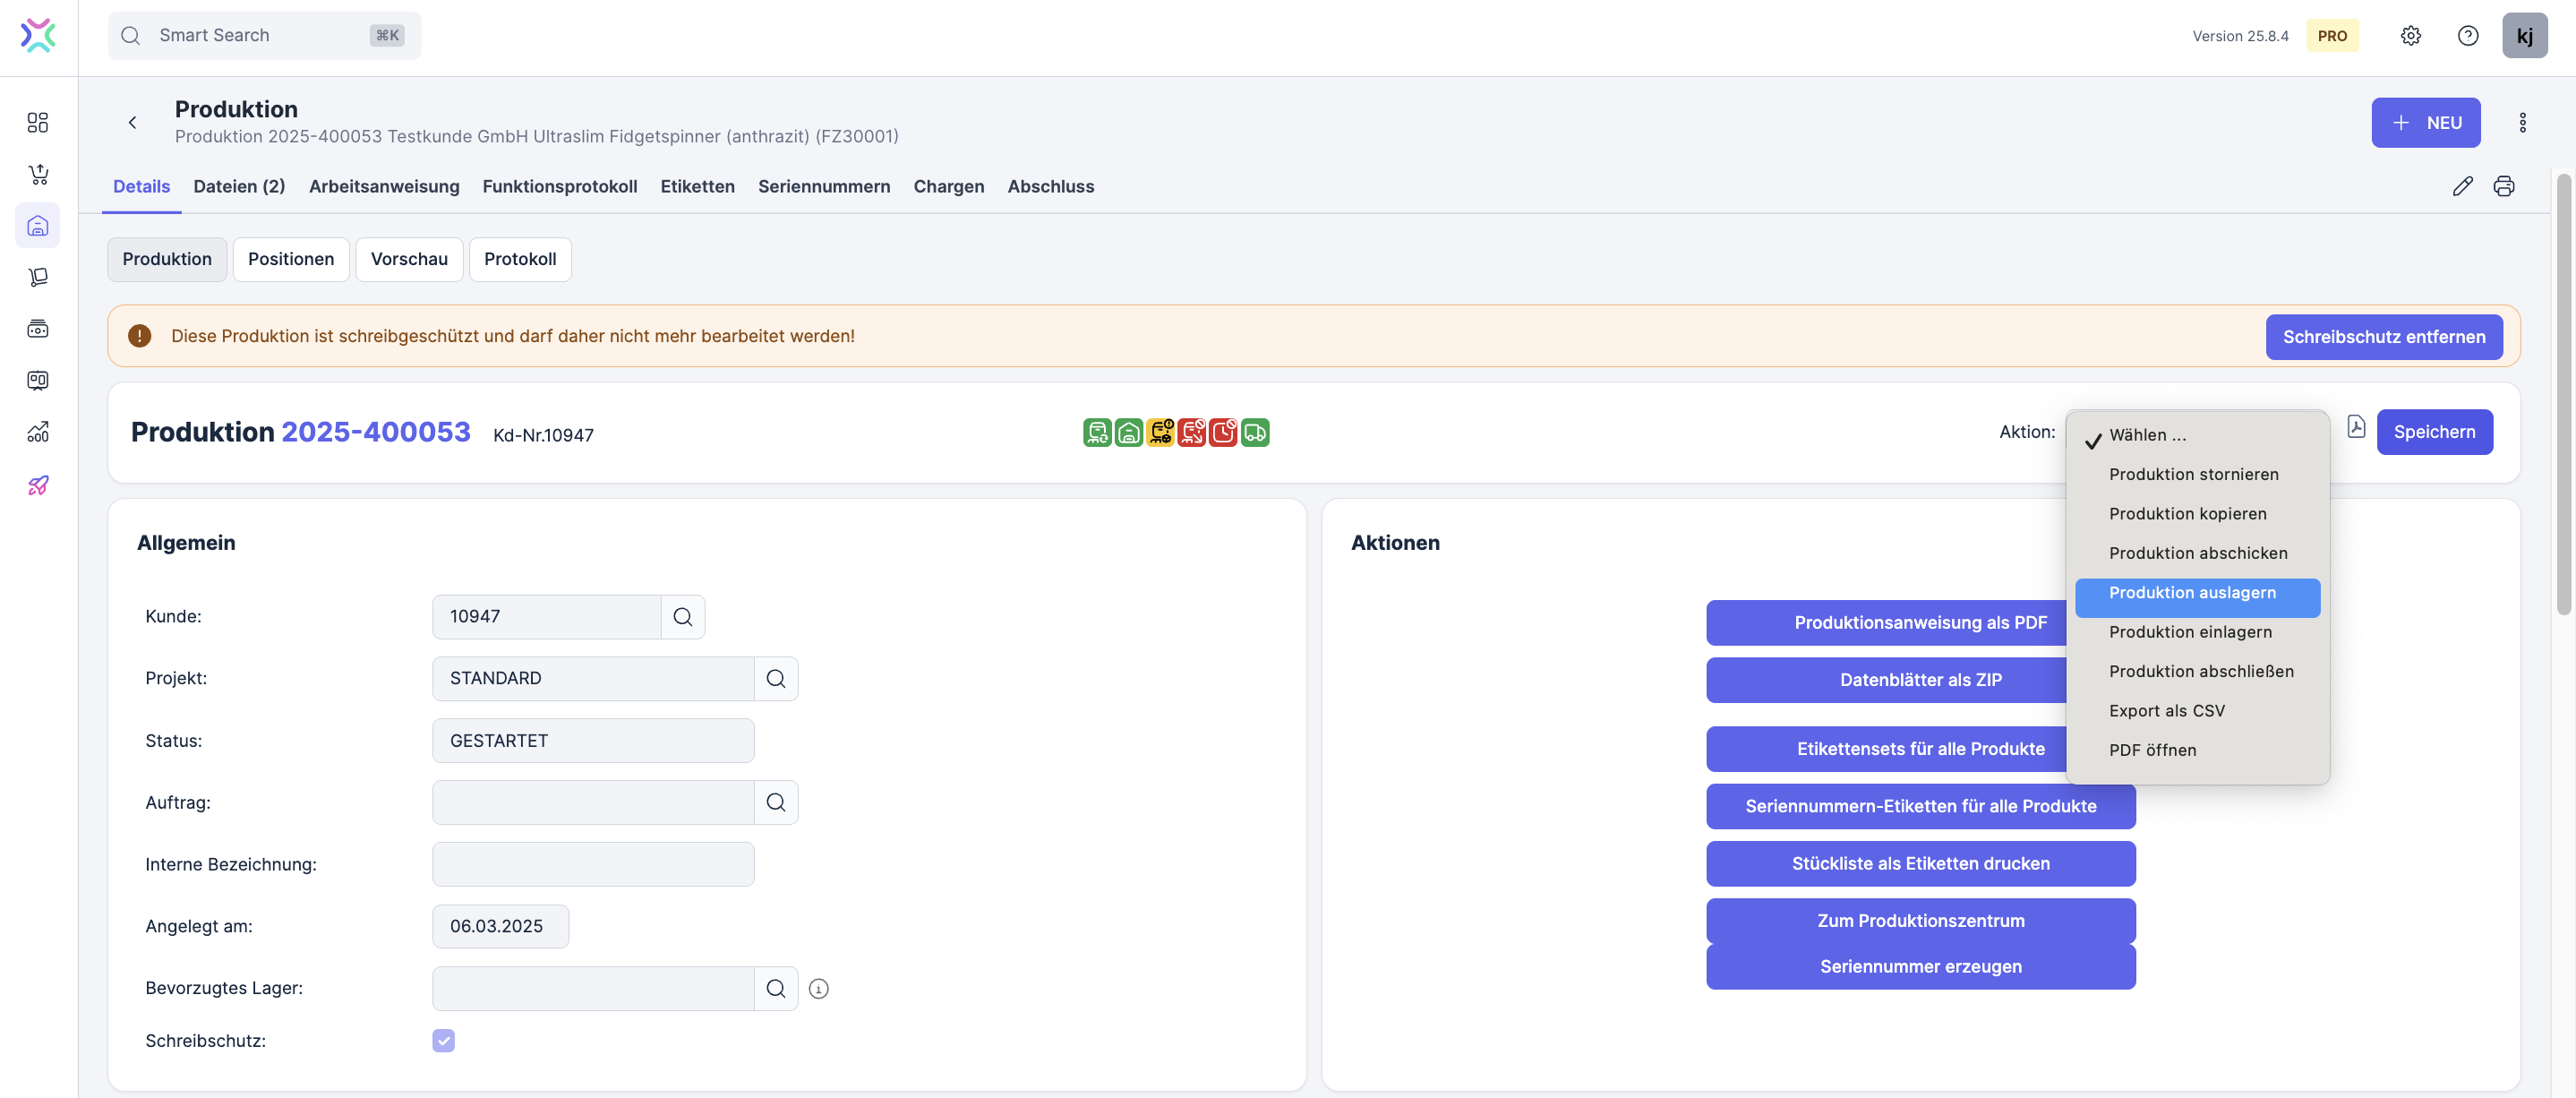Viewport: 2576px width, 1098px height.
Task: Open settings gear icon in header
Action: pyautogui.click(x=2410, y=36)
